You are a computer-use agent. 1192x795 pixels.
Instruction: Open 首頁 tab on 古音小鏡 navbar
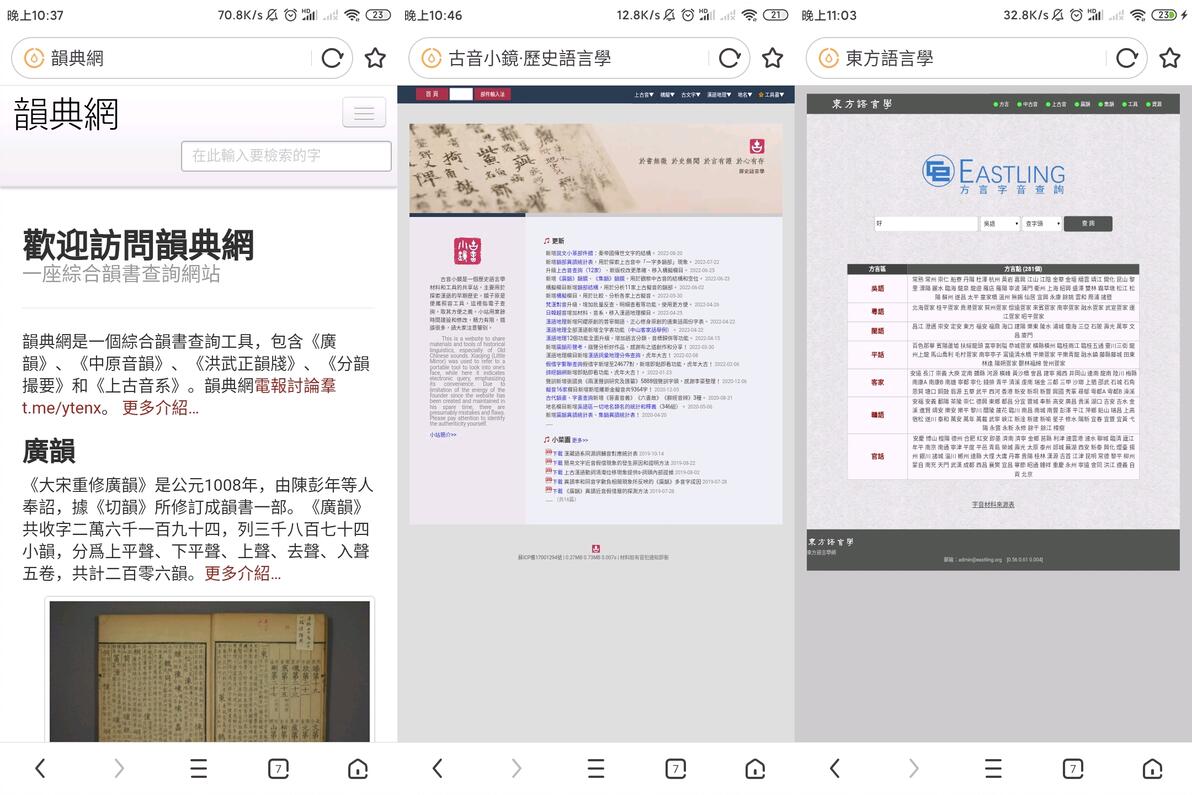(x=432, y=94)
